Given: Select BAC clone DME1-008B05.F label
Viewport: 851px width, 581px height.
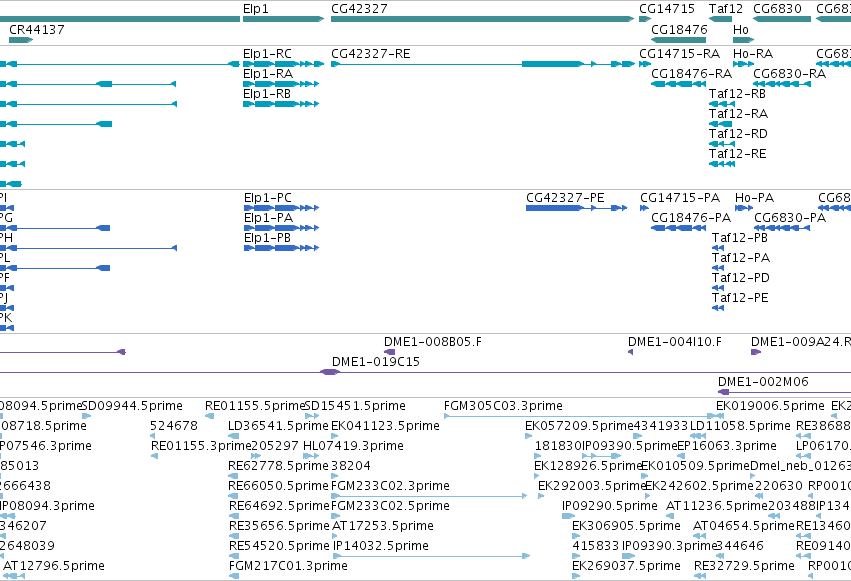Looking at the screenshot, I should coord(433,342).
